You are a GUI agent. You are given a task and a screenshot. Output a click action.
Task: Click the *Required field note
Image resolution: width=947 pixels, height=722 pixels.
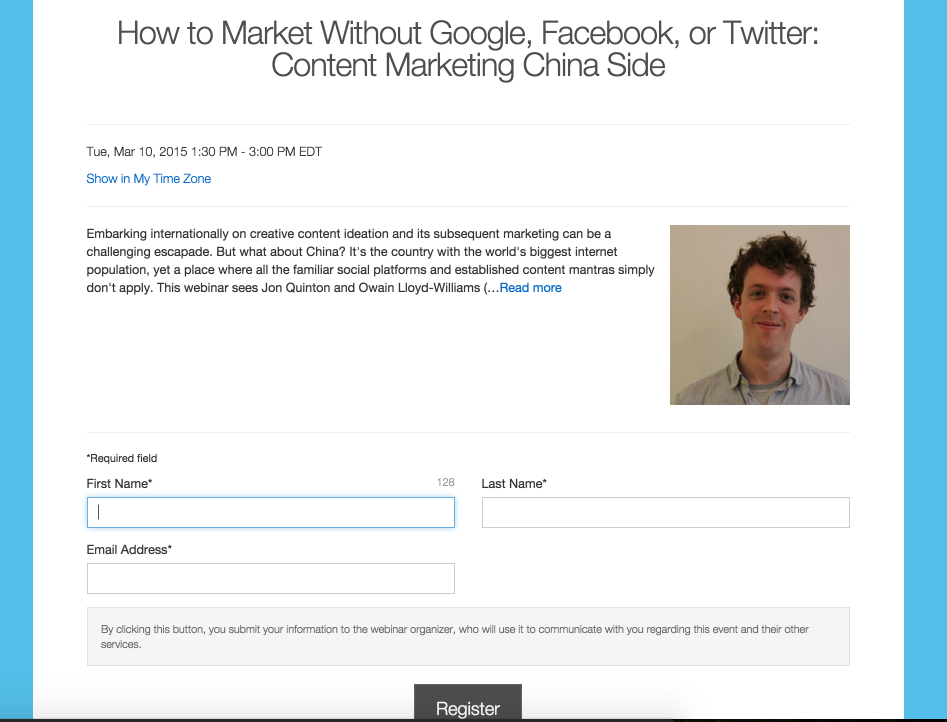[x=122, y=458]
